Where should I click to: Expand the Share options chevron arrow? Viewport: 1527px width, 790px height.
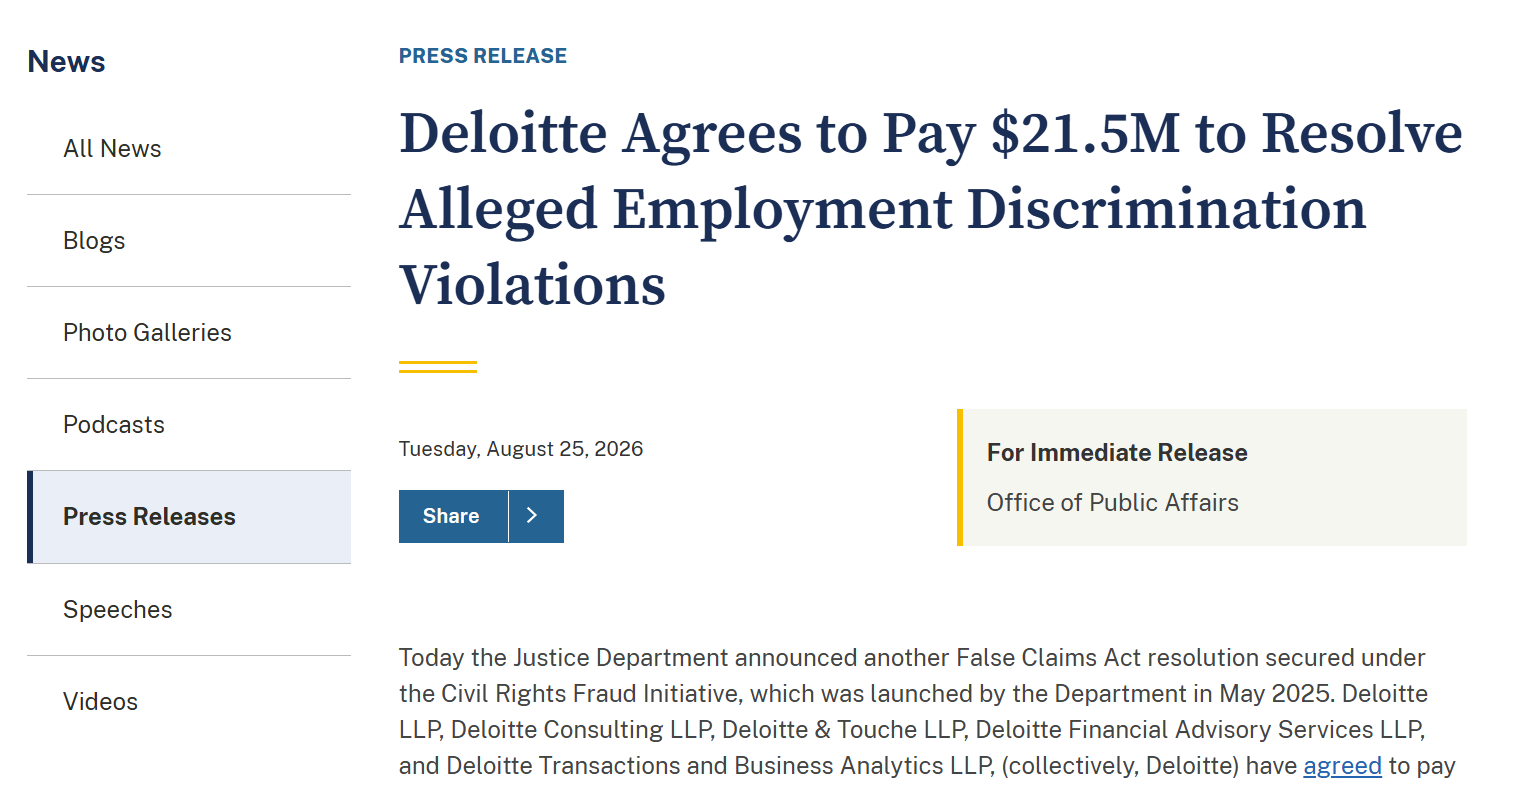tap(536, 516)
